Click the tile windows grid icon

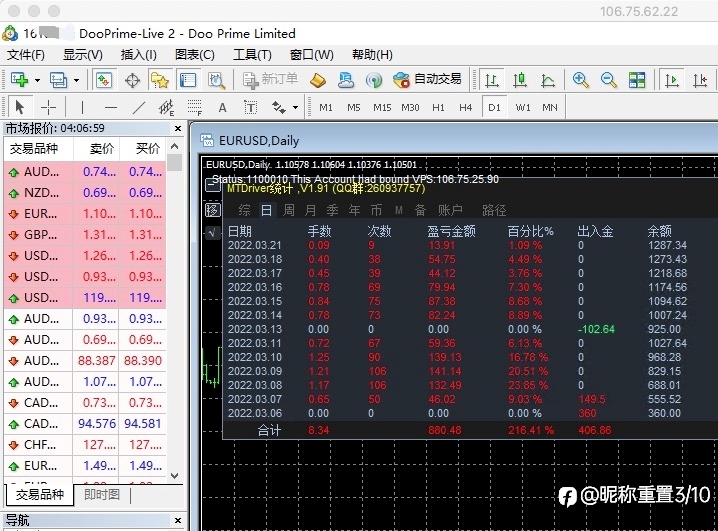636,80
